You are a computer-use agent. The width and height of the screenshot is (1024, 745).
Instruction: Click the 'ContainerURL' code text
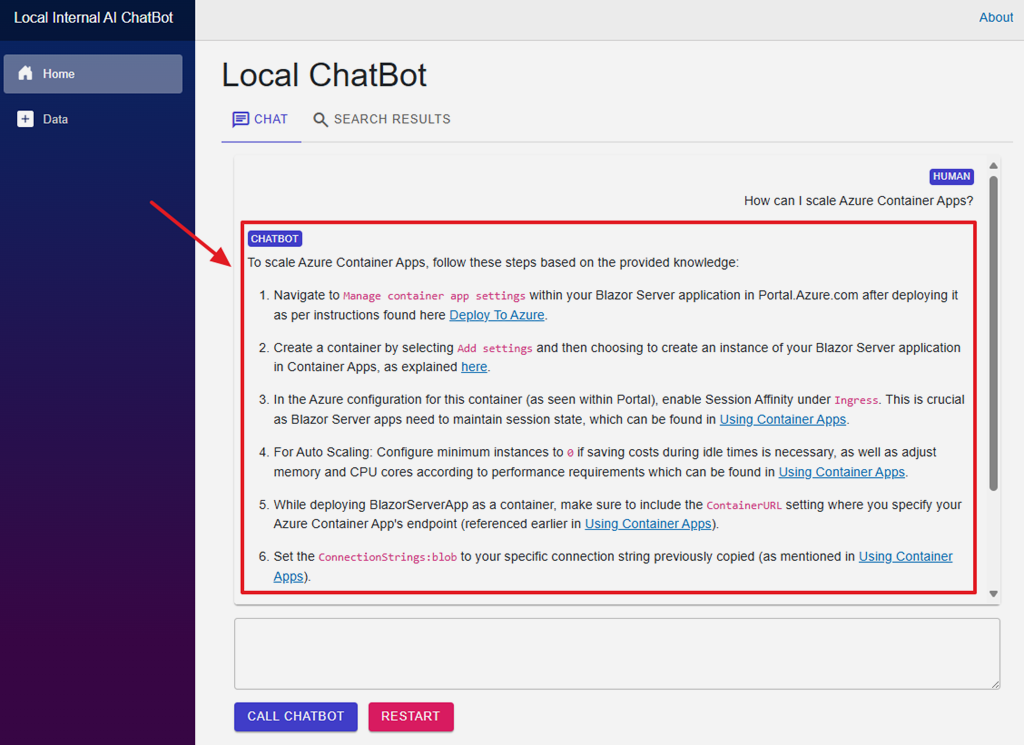tap(744, 505)
